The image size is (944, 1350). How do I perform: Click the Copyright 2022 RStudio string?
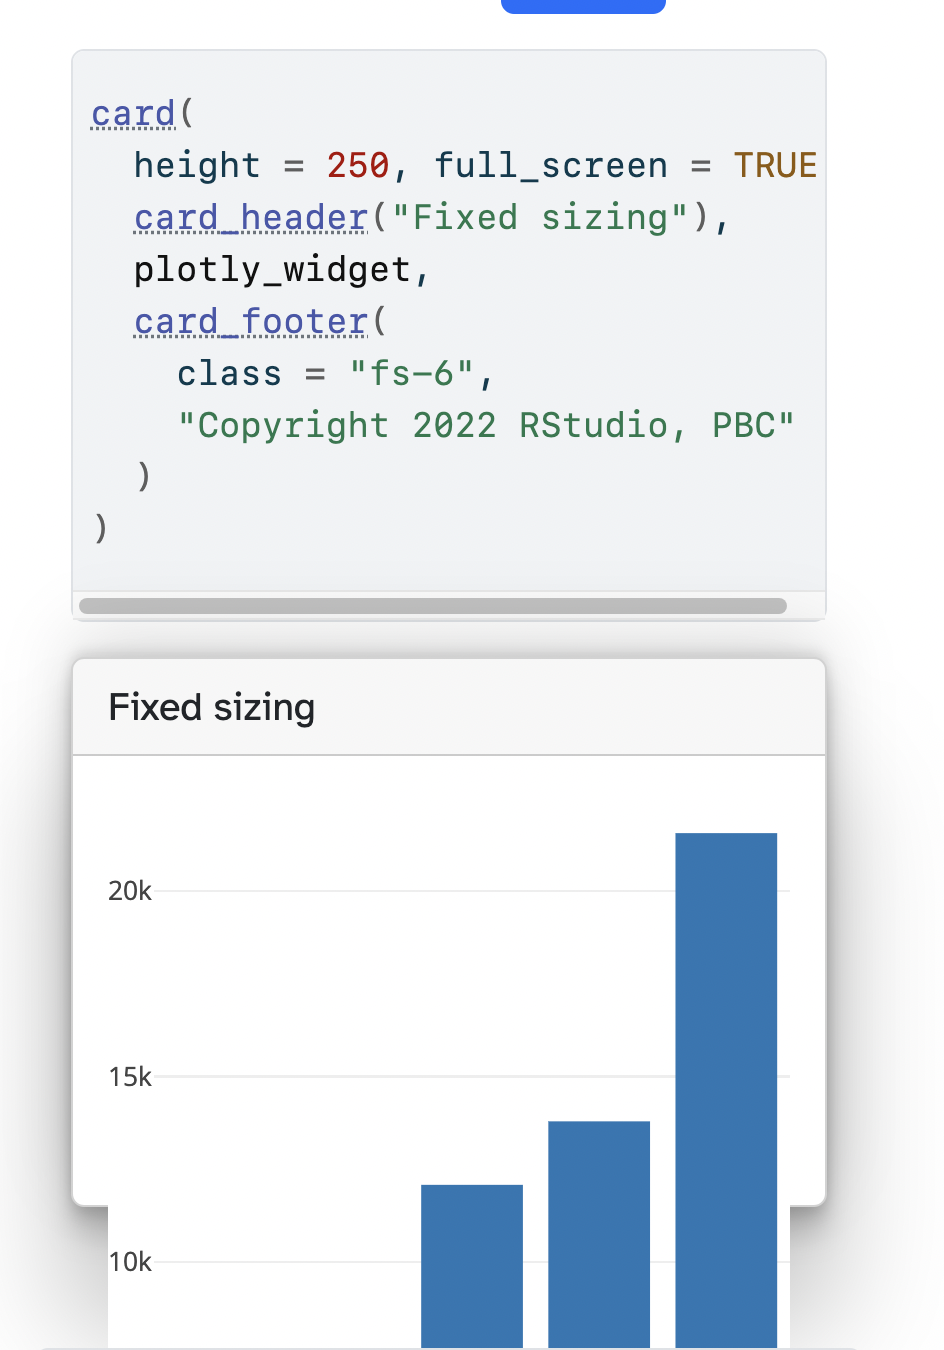tap(487, 425)
